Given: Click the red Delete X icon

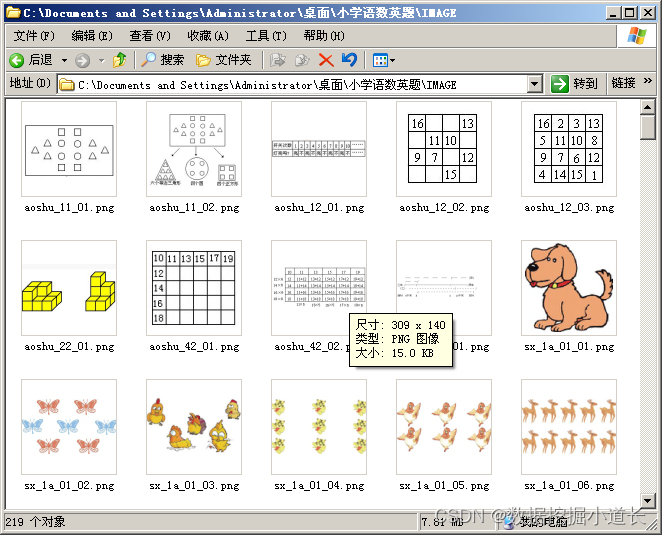Looking at the screenshot, I should [x=326, y=60].
